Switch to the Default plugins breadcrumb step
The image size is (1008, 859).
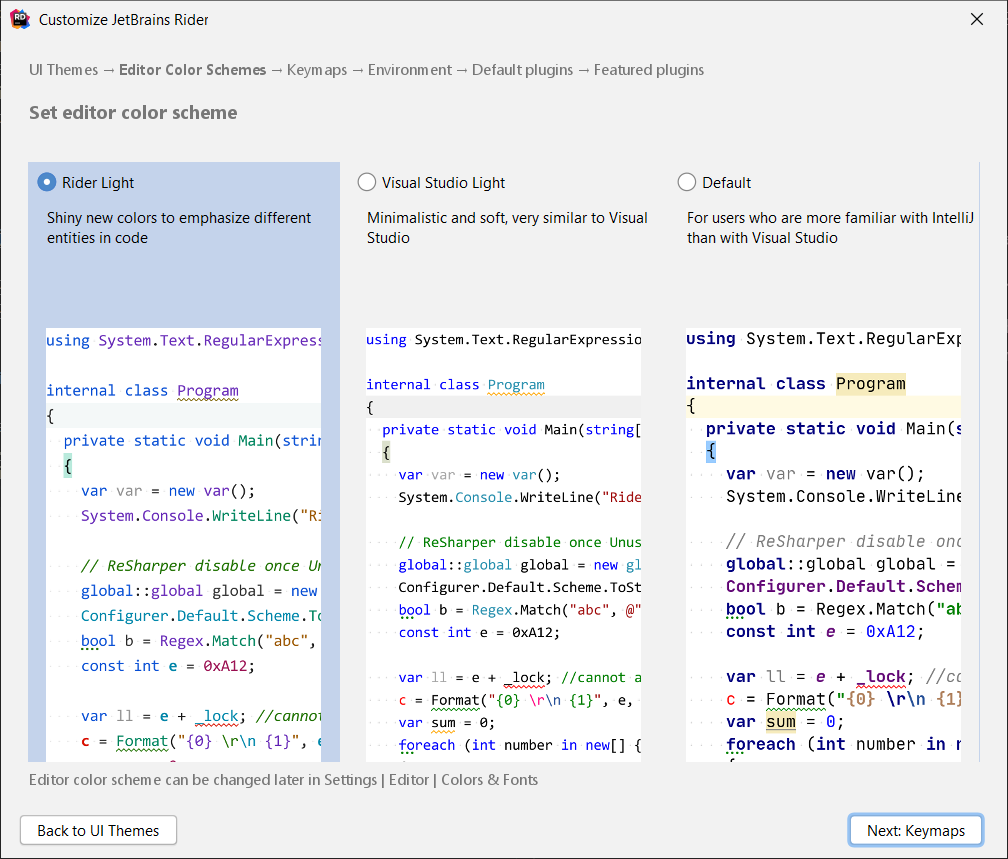522,70
